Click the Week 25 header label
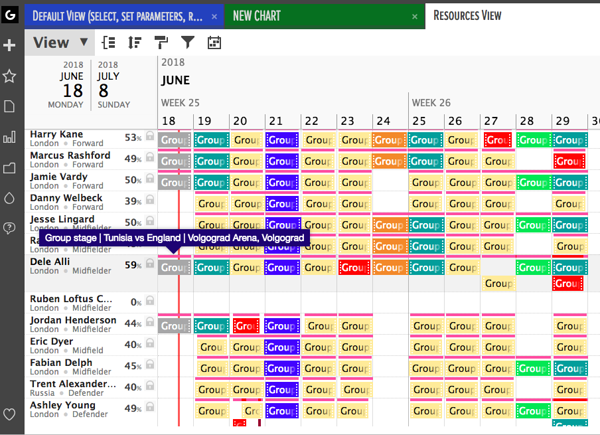 click(180, 103)
